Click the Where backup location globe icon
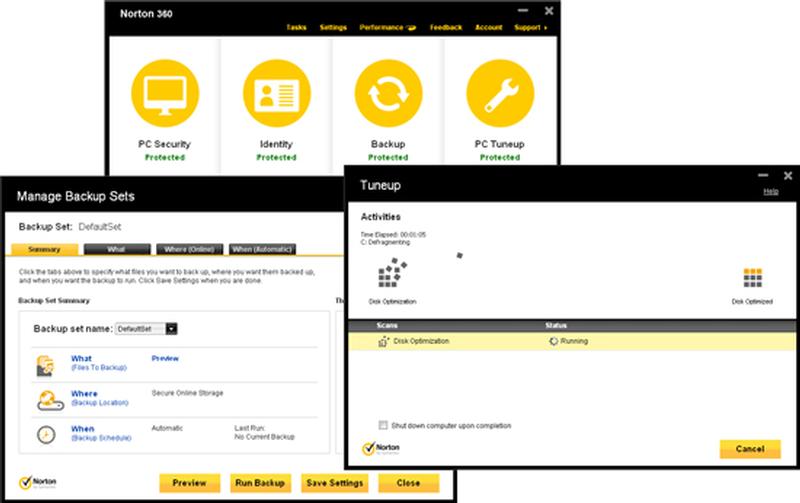The image size is (800, 503). (x=49, y=400)
